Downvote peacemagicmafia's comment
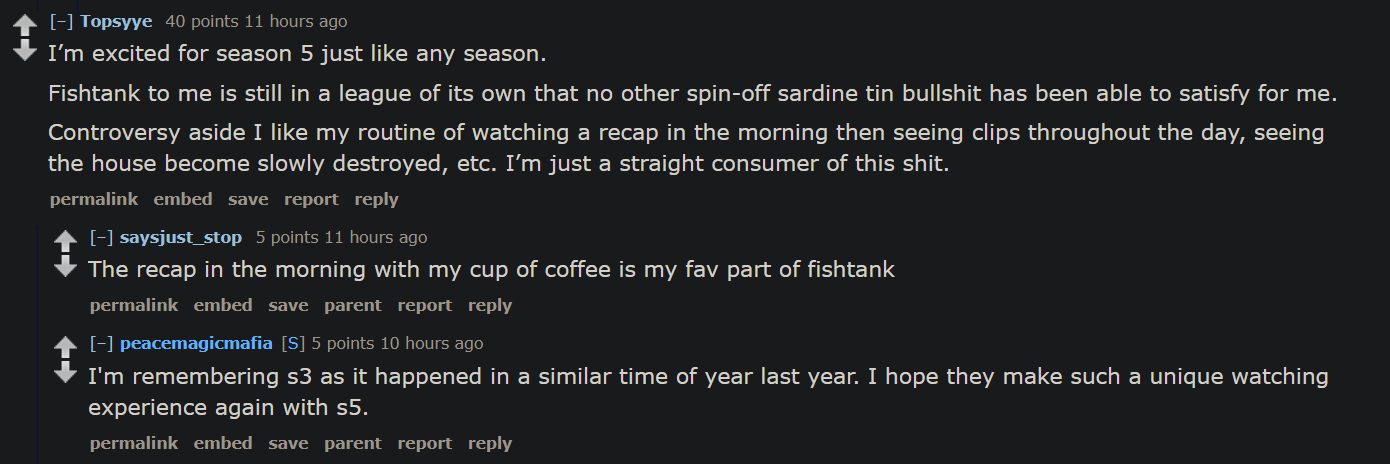 [x=64, y=373]
